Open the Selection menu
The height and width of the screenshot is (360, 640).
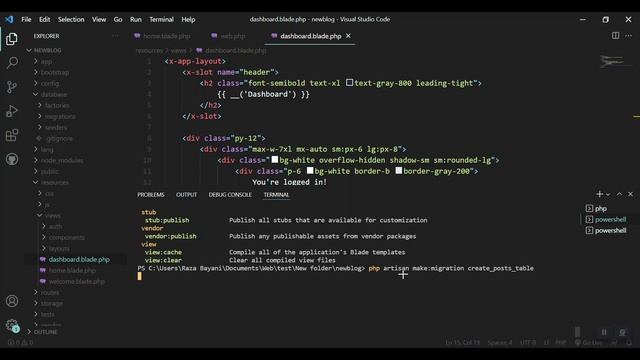click(71, 19)
